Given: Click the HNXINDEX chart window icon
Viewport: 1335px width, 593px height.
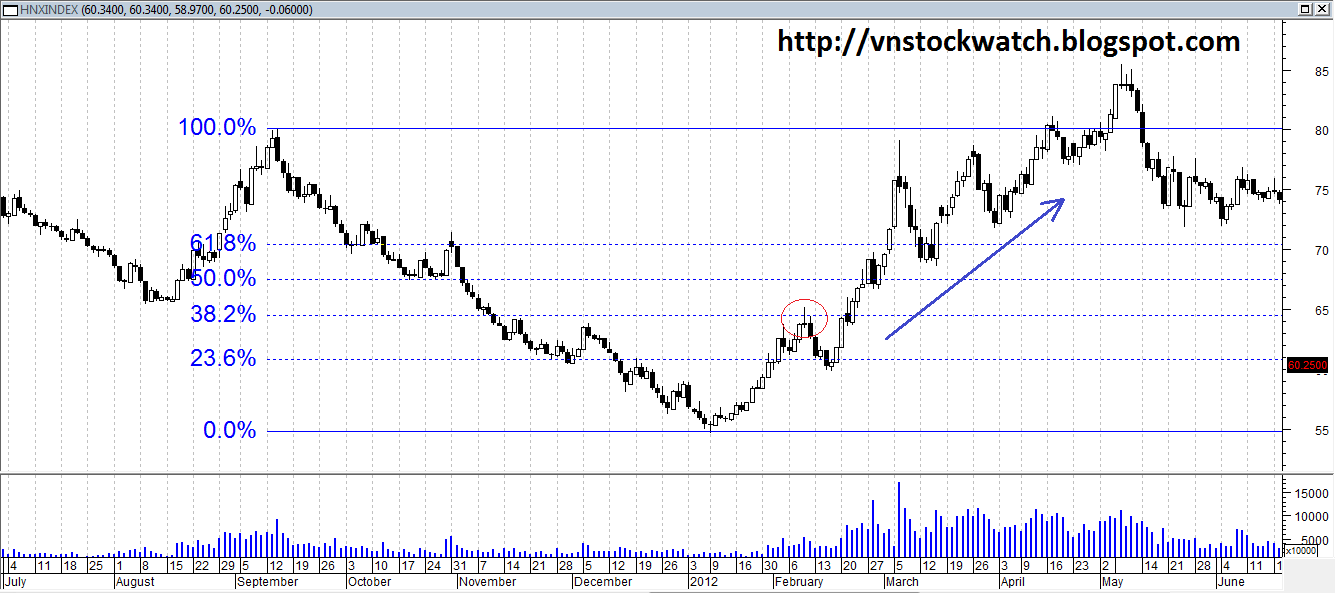Looking at the screenshot, I should point(10,9).
